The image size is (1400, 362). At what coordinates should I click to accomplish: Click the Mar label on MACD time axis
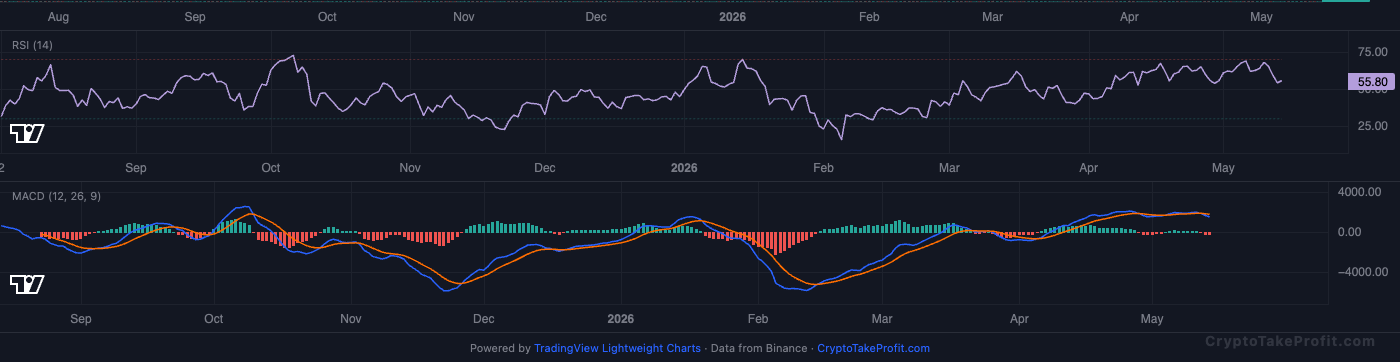click(x=882, y=320)
